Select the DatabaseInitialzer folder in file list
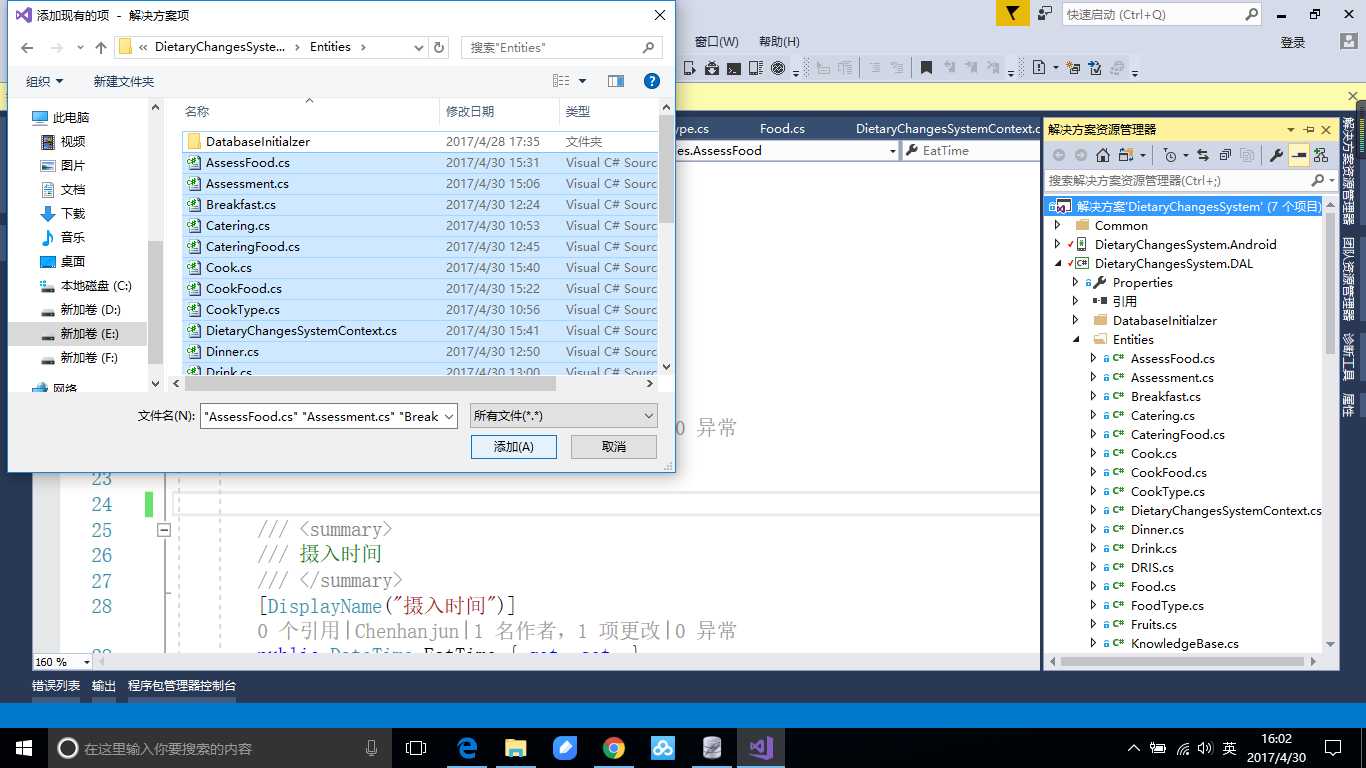This screenshot has height=768, width=1366. [x=420, y=141]
